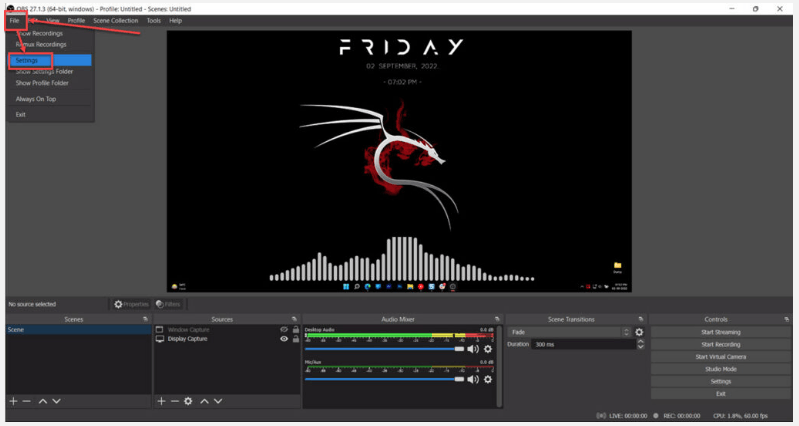The width and height of the screenshot is (799, 426).
Task: Open Settings from Controls panel
Action: pyautogui.click(x=721, y=381)
